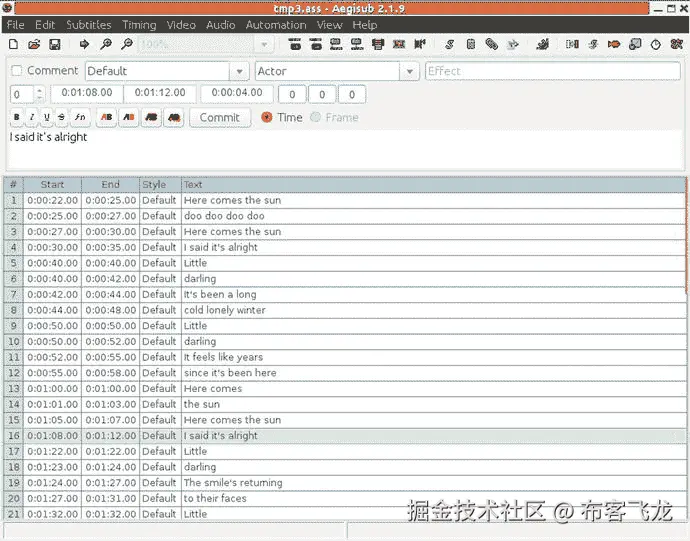Screen dimensions: 690x541
Task: Open the View menu
Action: click(x=329, y=25)
